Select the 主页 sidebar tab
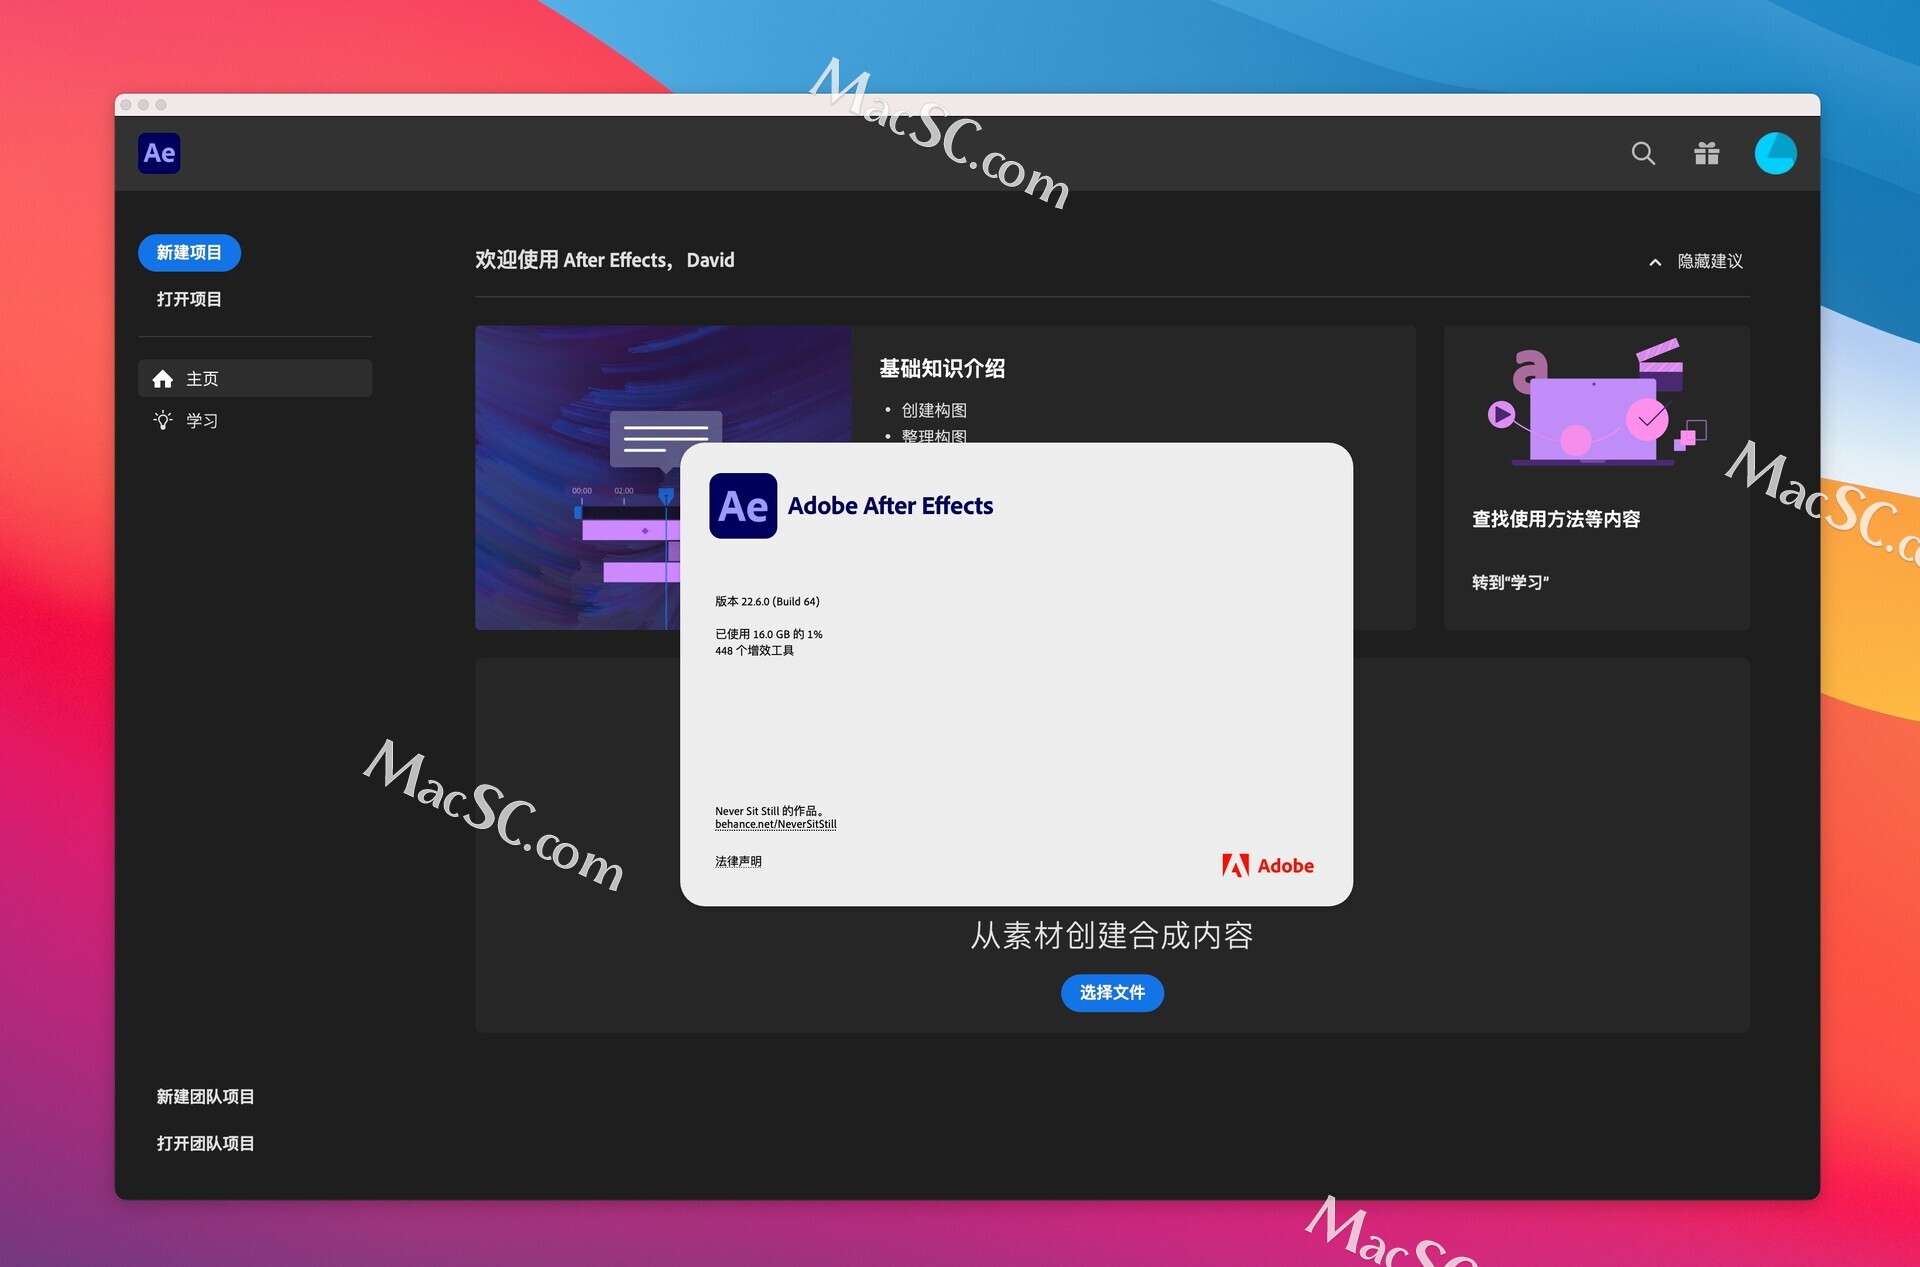The image size is (1920, 1267). 255,379
